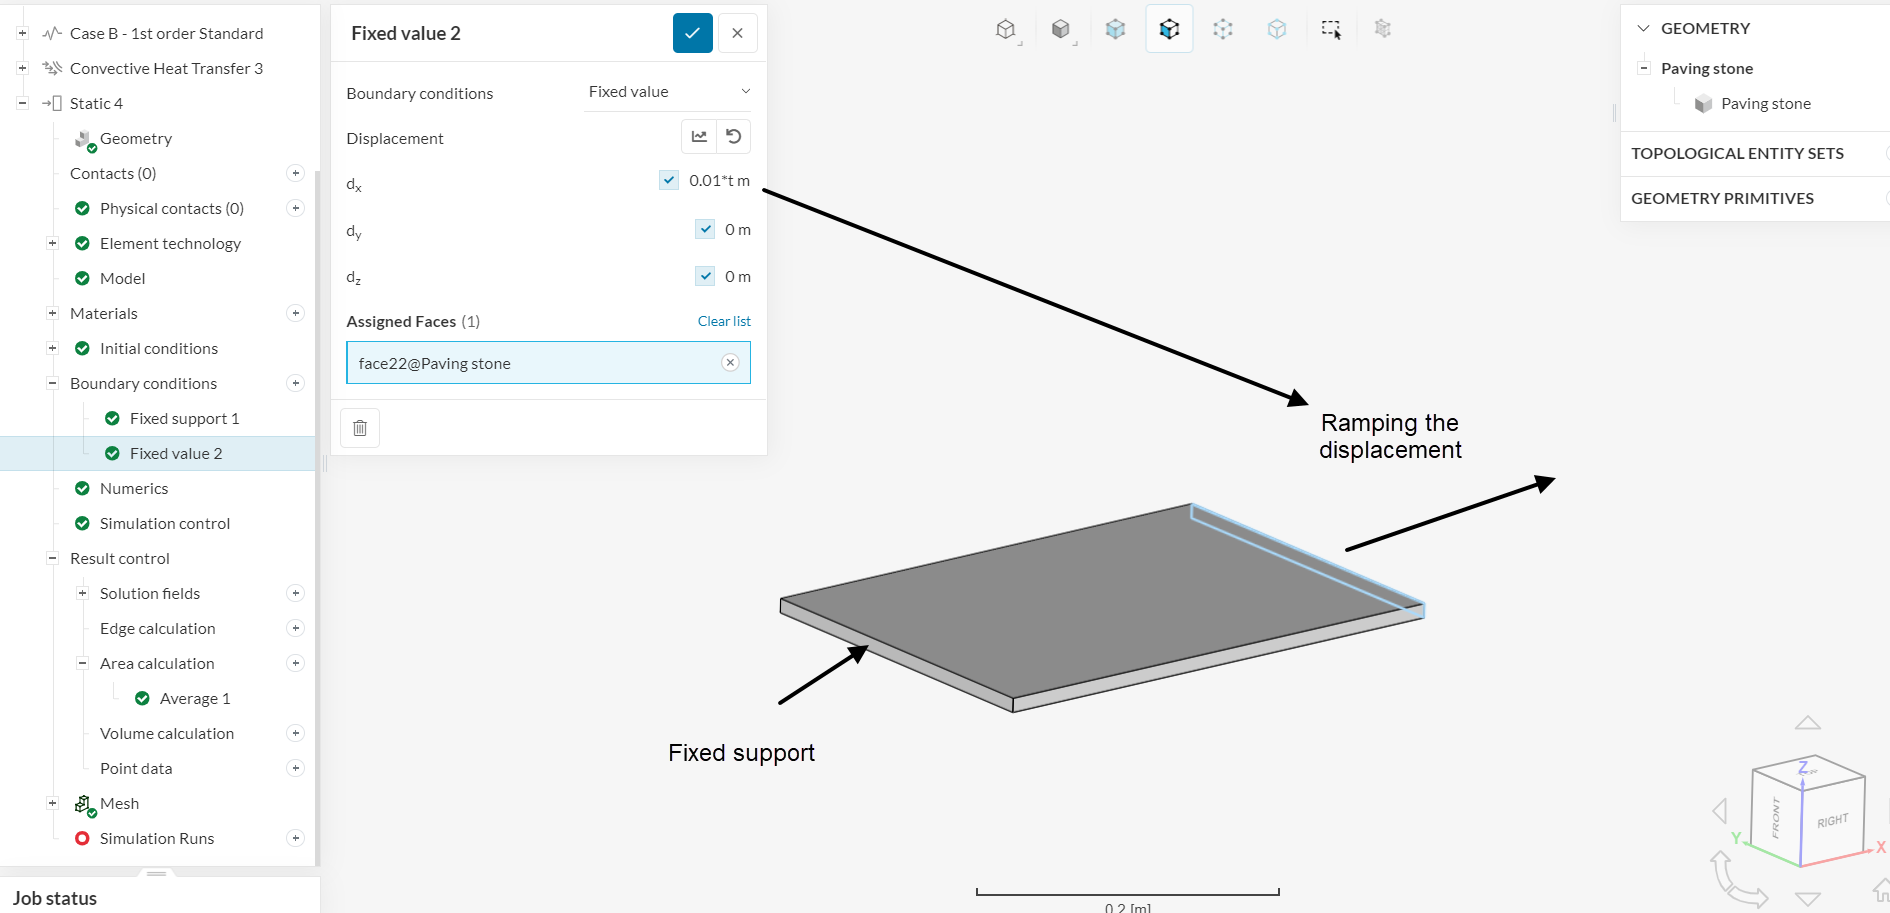Add an Edge calculation item

(x=295, y=628)
